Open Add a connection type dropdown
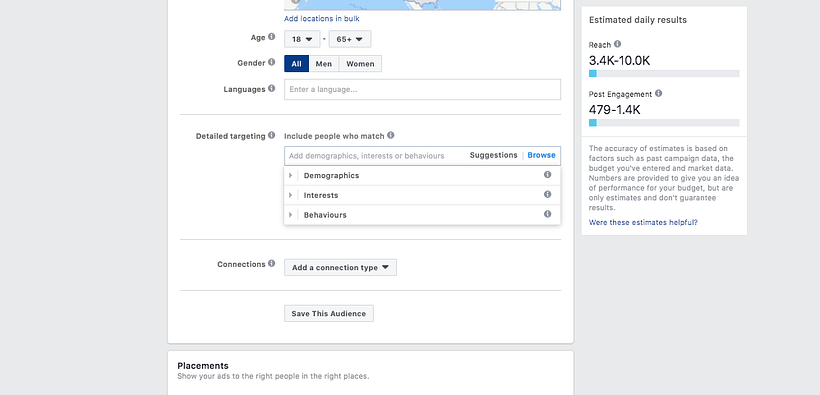 click(x=340, y=267)
